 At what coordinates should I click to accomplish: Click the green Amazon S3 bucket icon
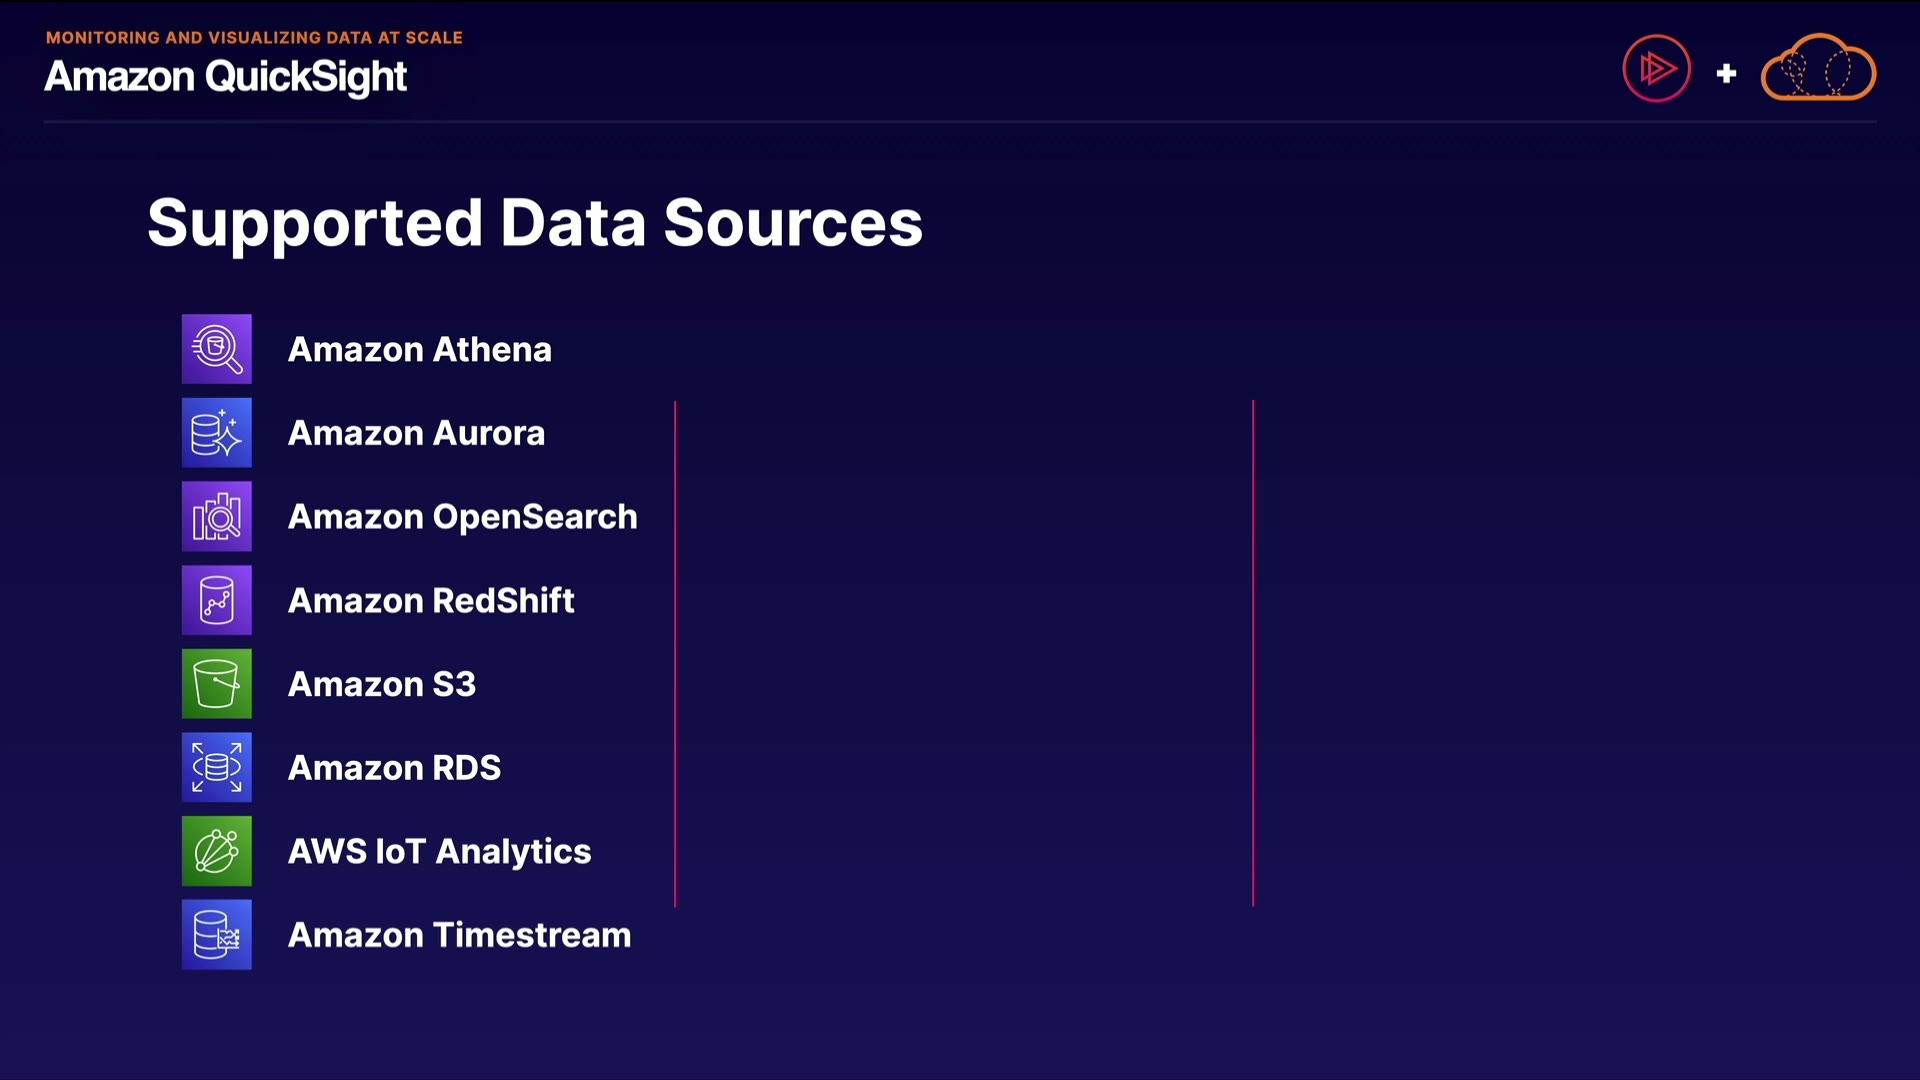point(216,684)
